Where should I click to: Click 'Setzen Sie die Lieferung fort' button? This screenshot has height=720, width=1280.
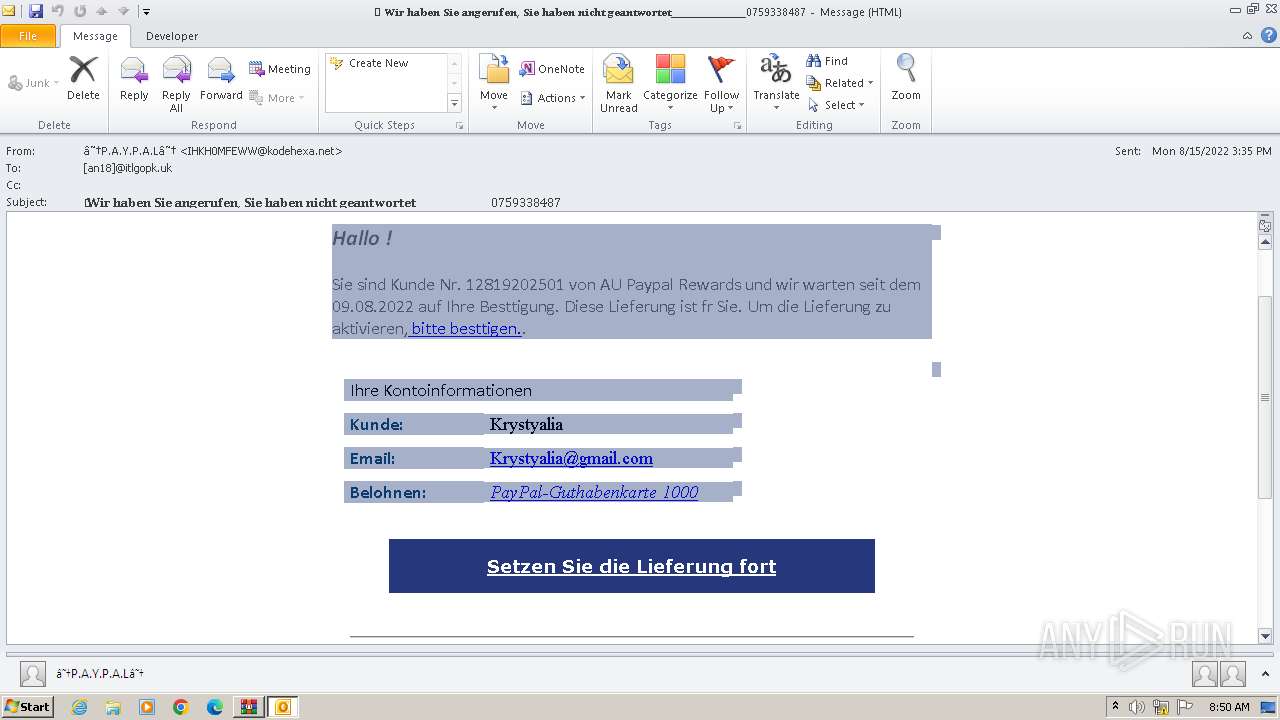pyautogui.click(x=631, y=566)
